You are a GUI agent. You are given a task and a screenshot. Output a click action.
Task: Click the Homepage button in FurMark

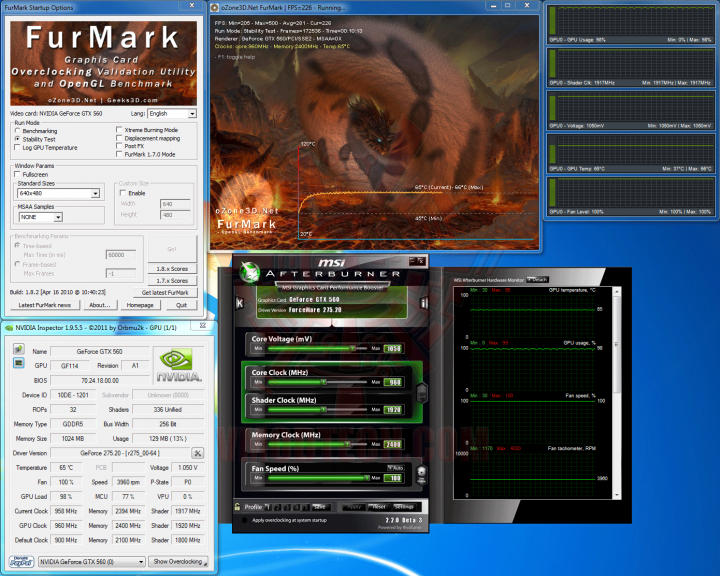[x=140, y=305]
